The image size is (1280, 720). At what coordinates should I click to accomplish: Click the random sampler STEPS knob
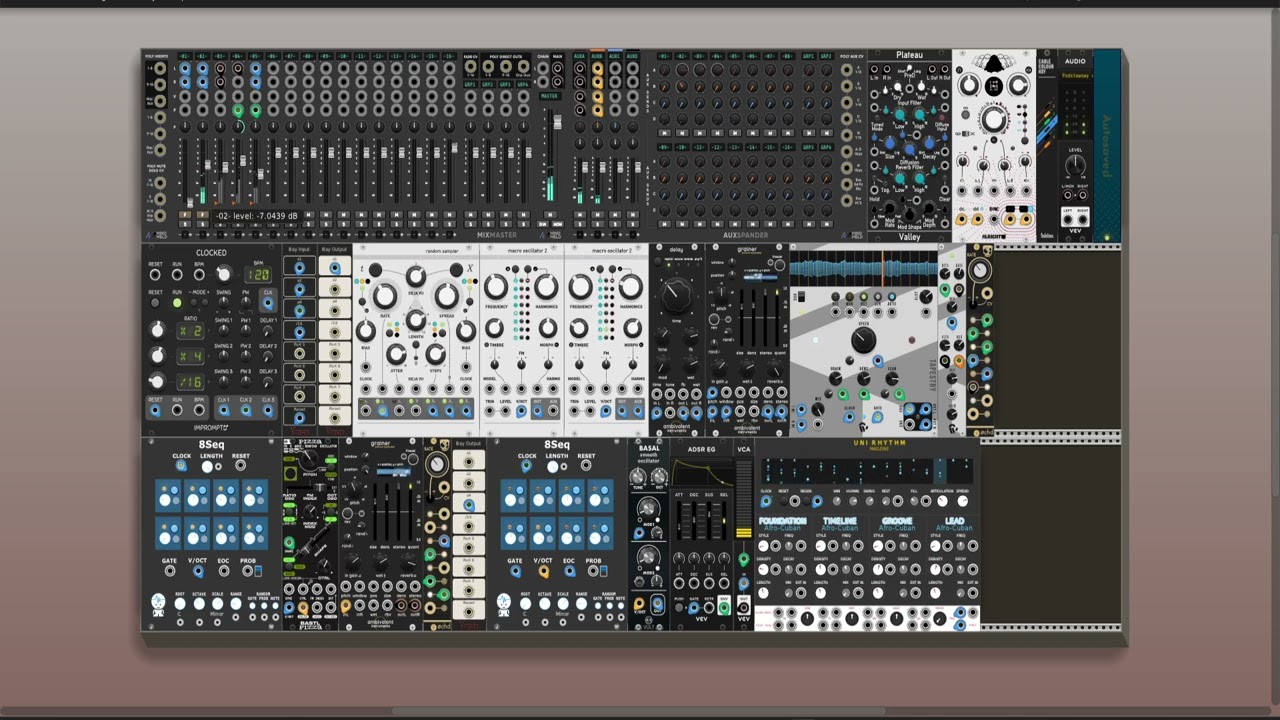tap(434, 355)
